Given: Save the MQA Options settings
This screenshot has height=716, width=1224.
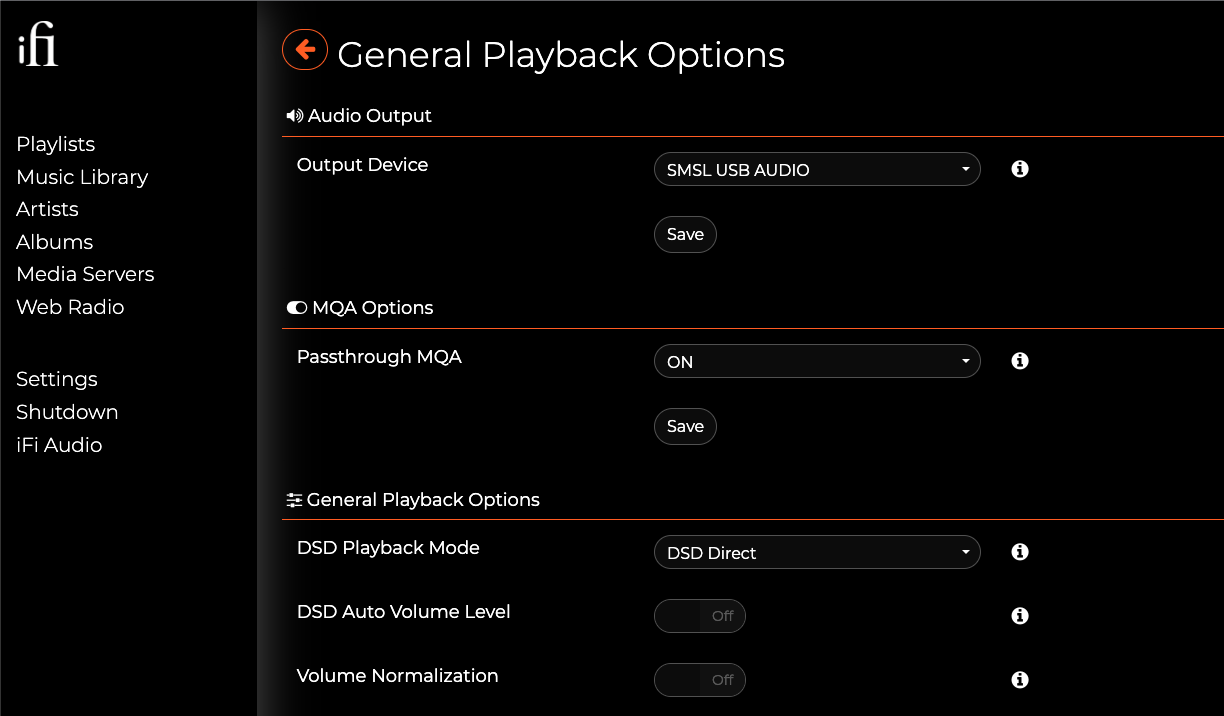Looking at the screenshot, I should point(685,426).
